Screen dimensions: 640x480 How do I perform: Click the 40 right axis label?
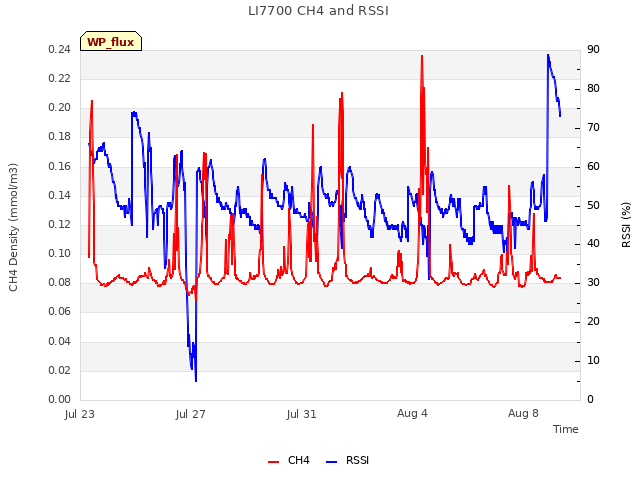click(x=593, y=244)
